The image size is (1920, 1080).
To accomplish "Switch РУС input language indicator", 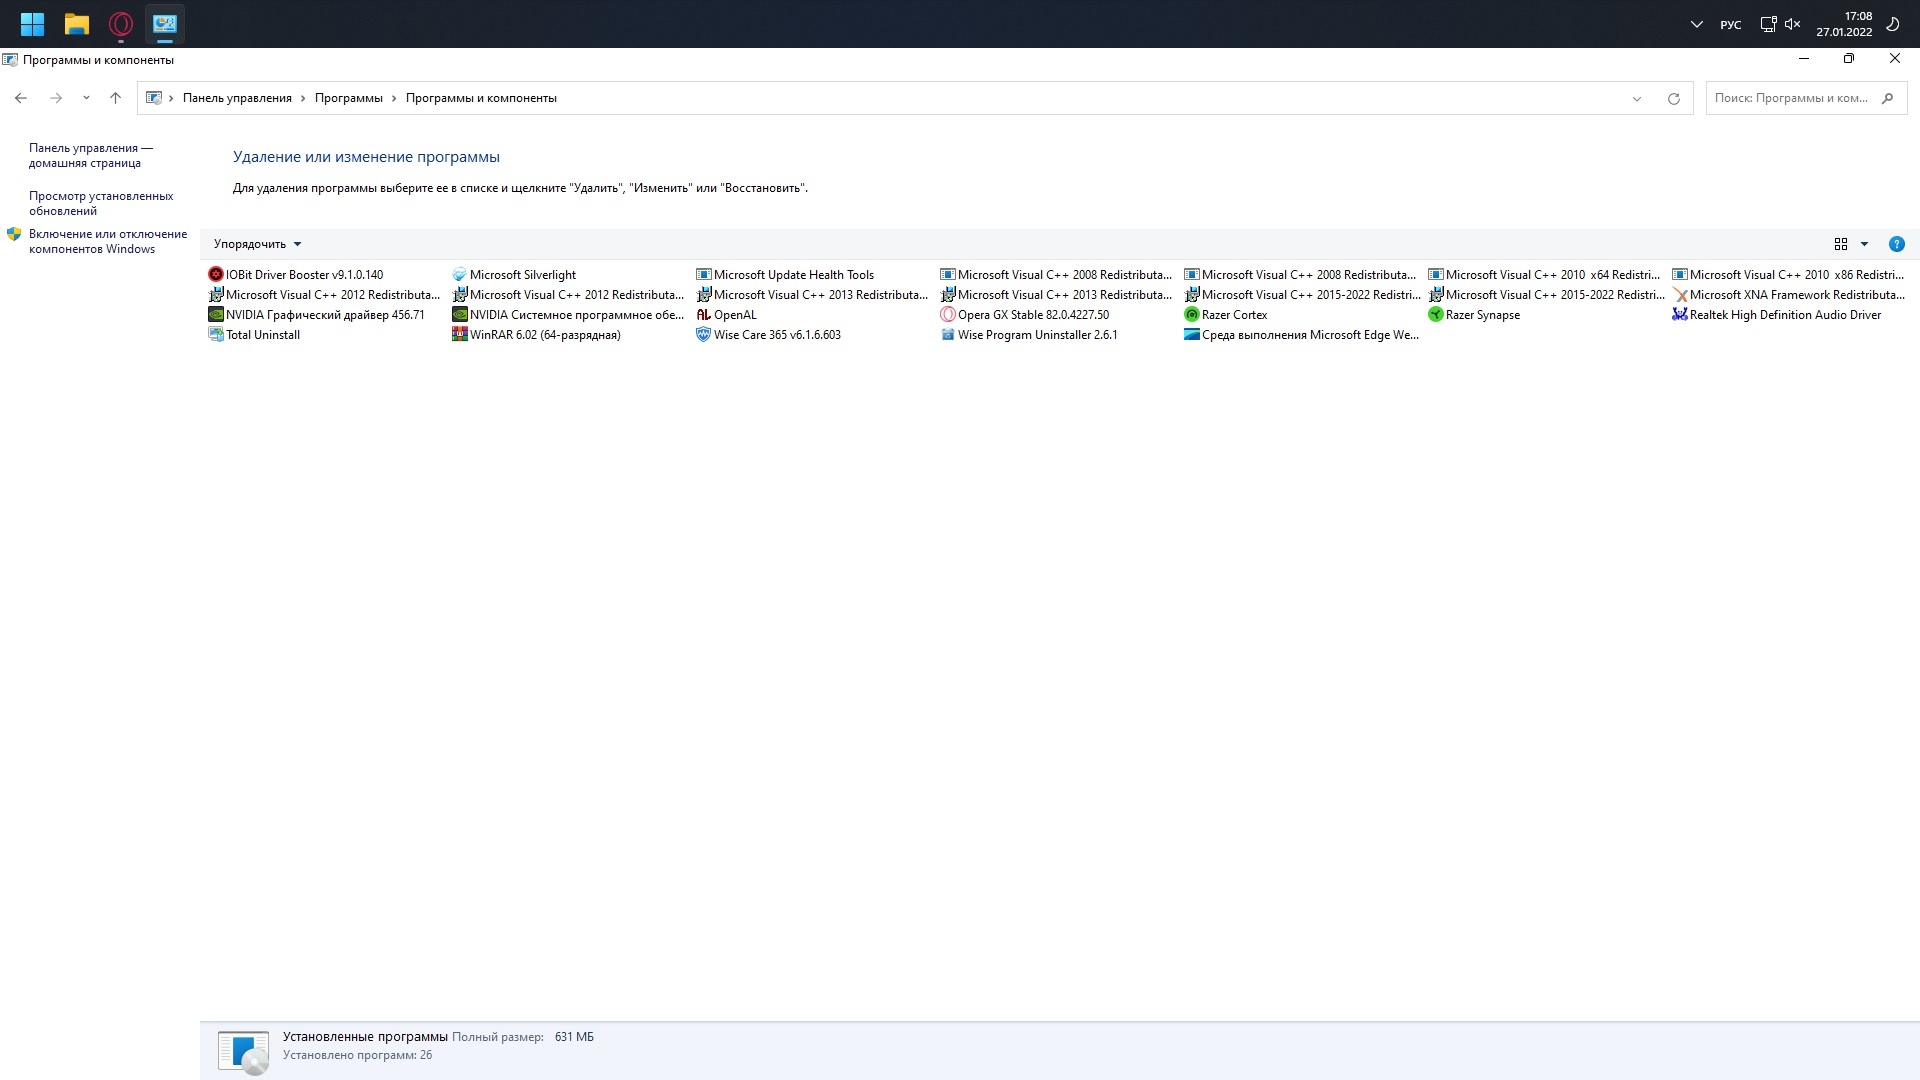I will 1731,24.
